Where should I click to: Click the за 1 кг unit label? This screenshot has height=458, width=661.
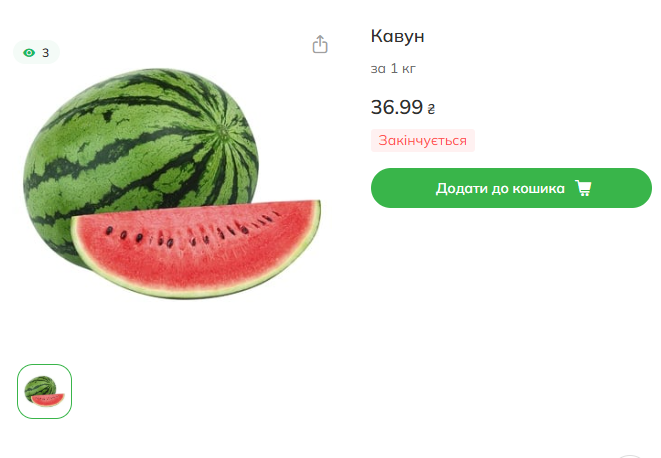click(x=393, y=68)
